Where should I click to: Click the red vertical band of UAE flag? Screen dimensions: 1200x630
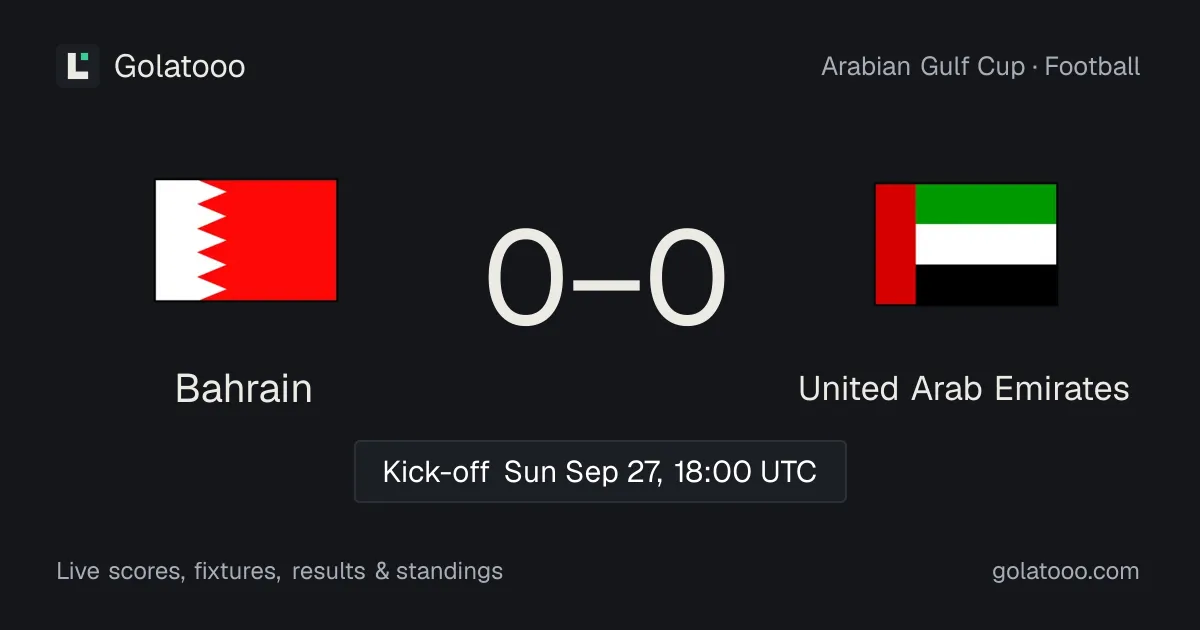[896, 244]
